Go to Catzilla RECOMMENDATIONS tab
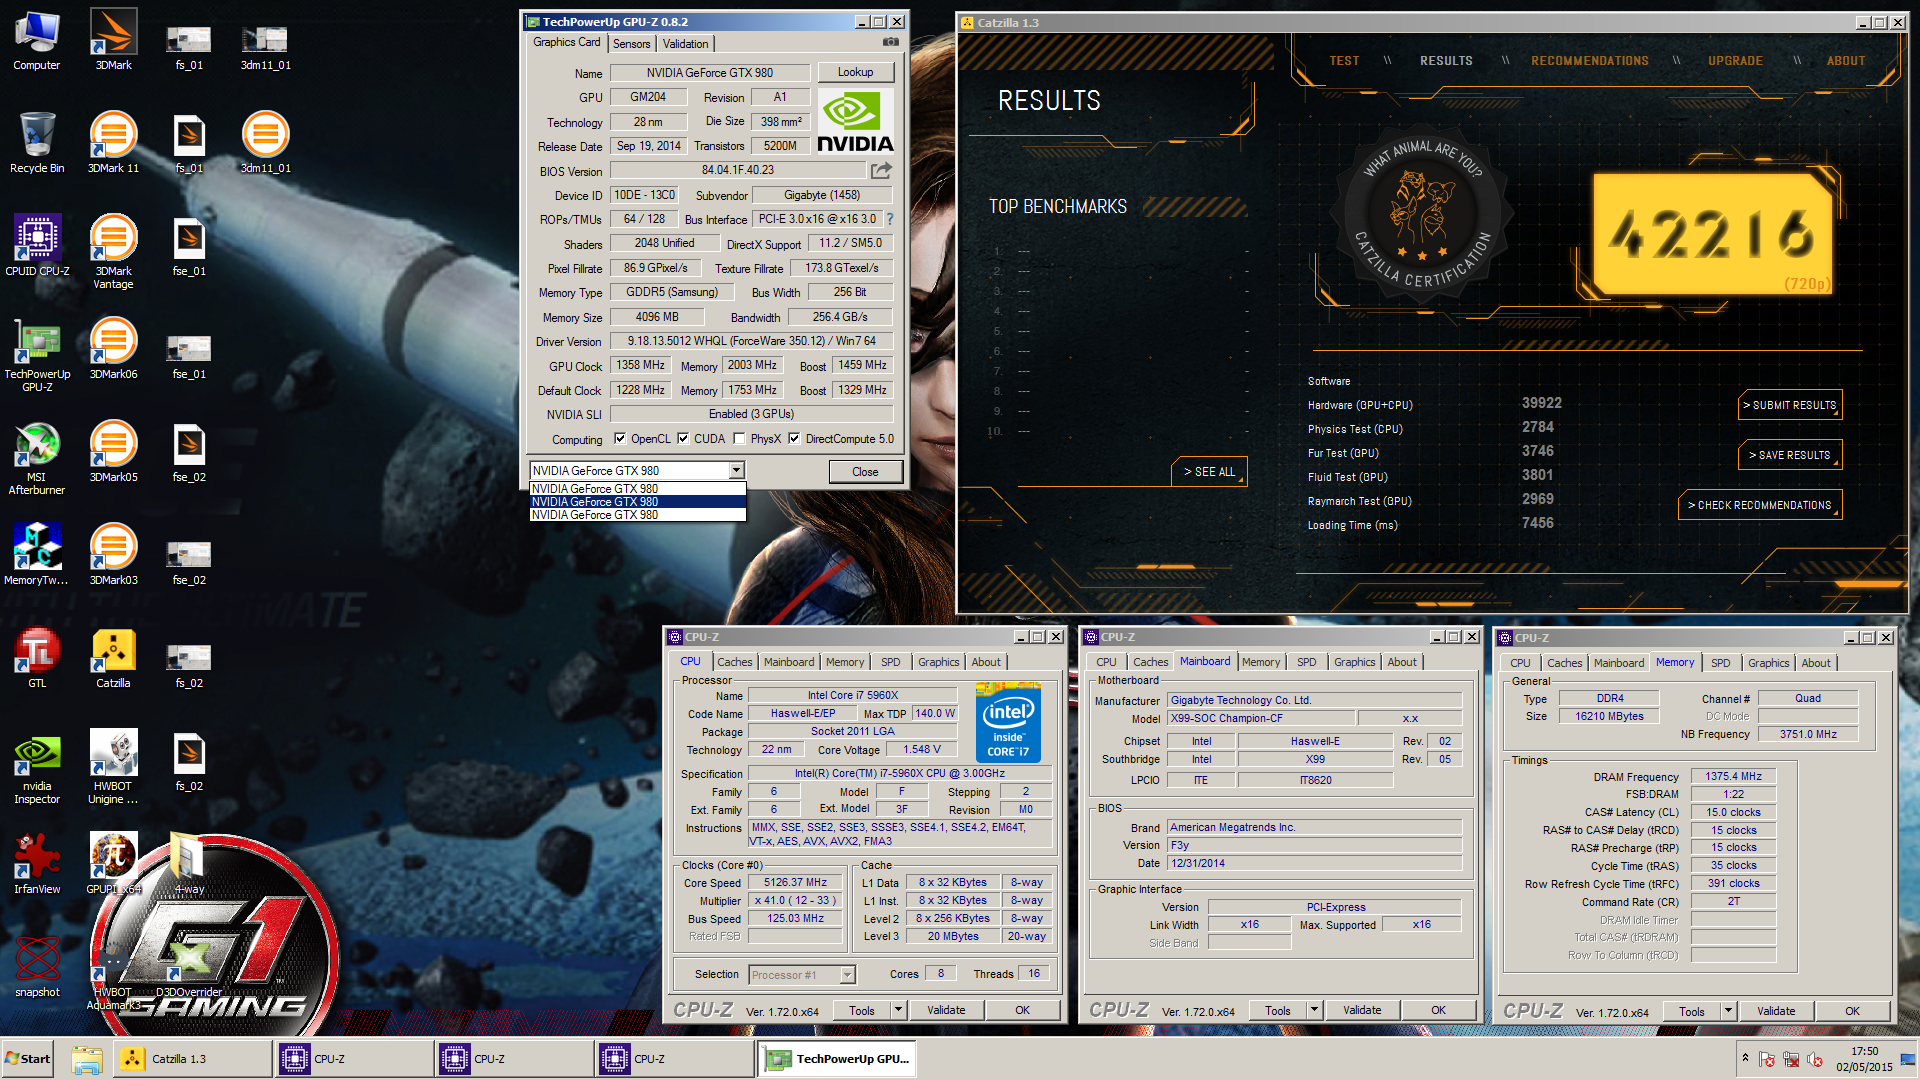1920x1080 pixels. coord(1590,61)
